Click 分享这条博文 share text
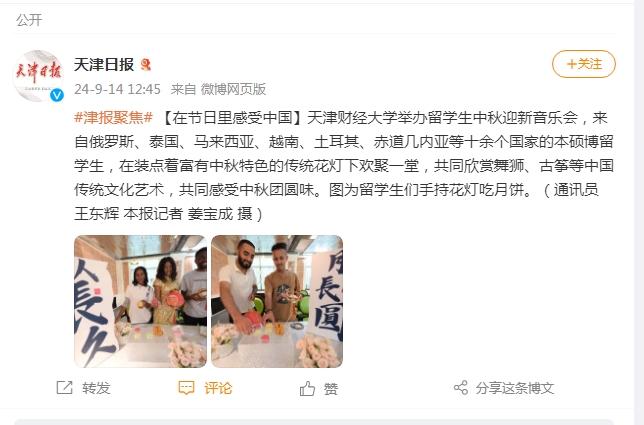The width and height of the screenshot is (644, 425). (x=515, y=388)
